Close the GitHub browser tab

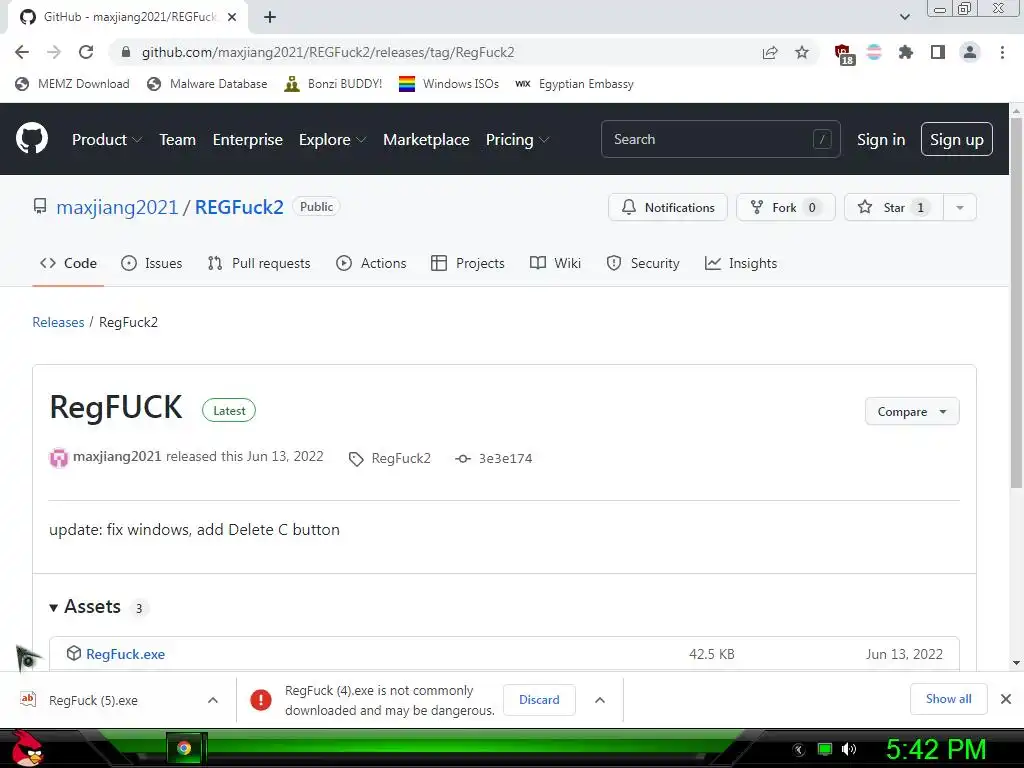coord(231,17)
